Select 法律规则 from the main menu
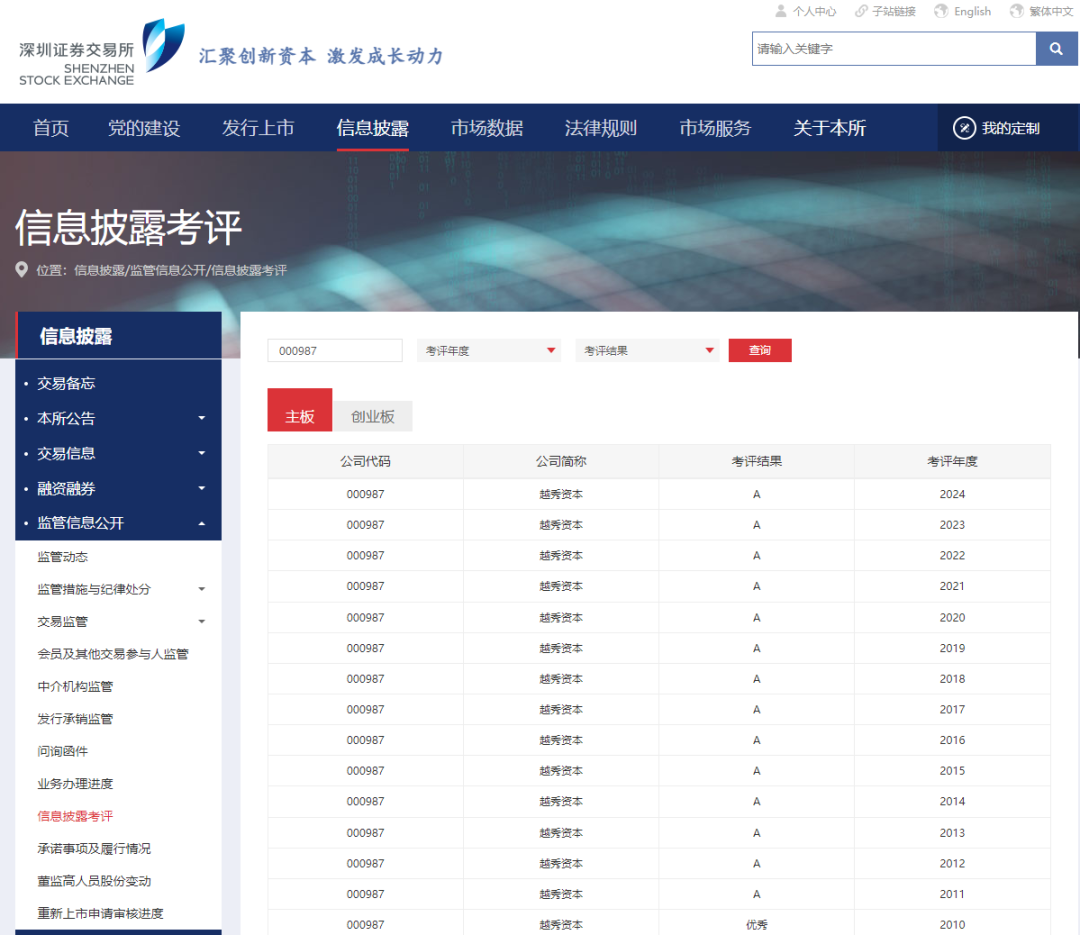The height and width of the screenshot is (935, 1080). (600, 128)
